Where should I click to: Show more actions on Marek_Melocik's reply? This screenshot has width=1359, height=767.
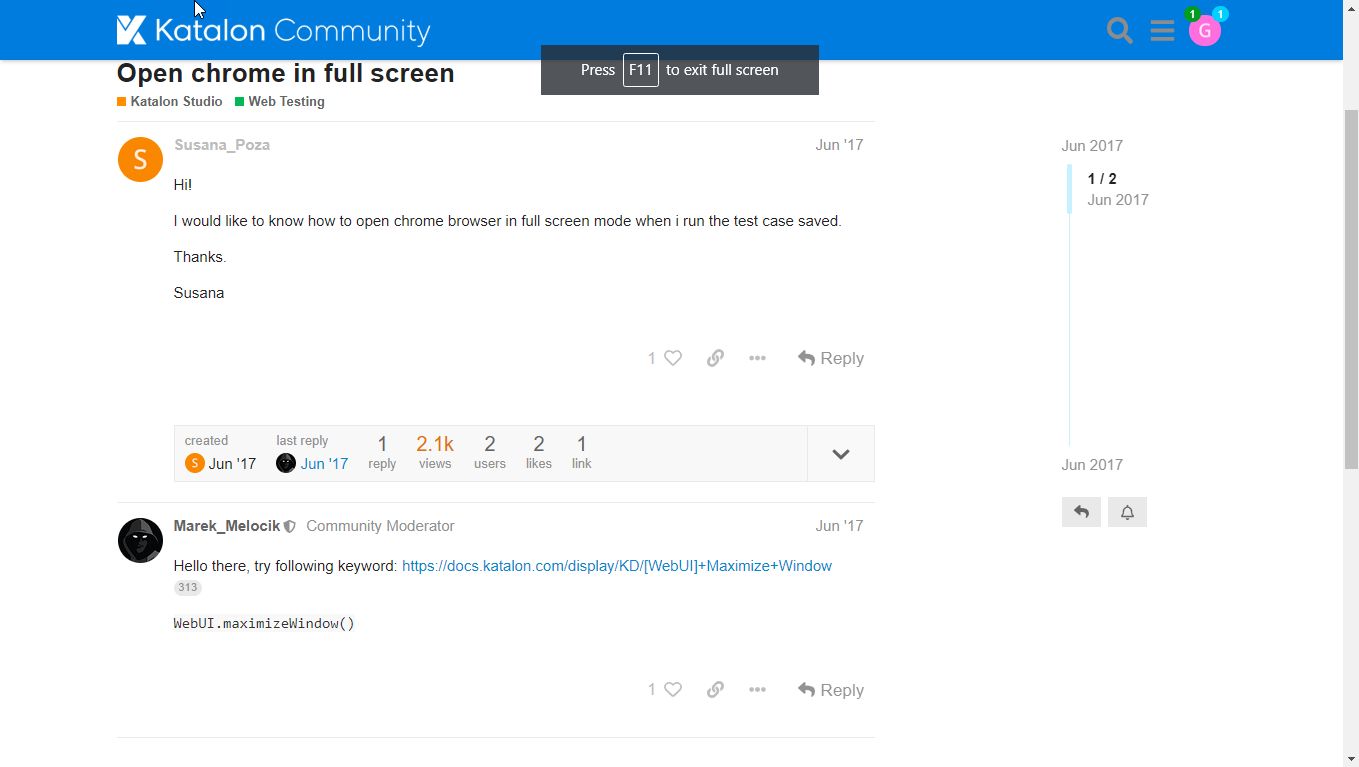pos(757,690)
